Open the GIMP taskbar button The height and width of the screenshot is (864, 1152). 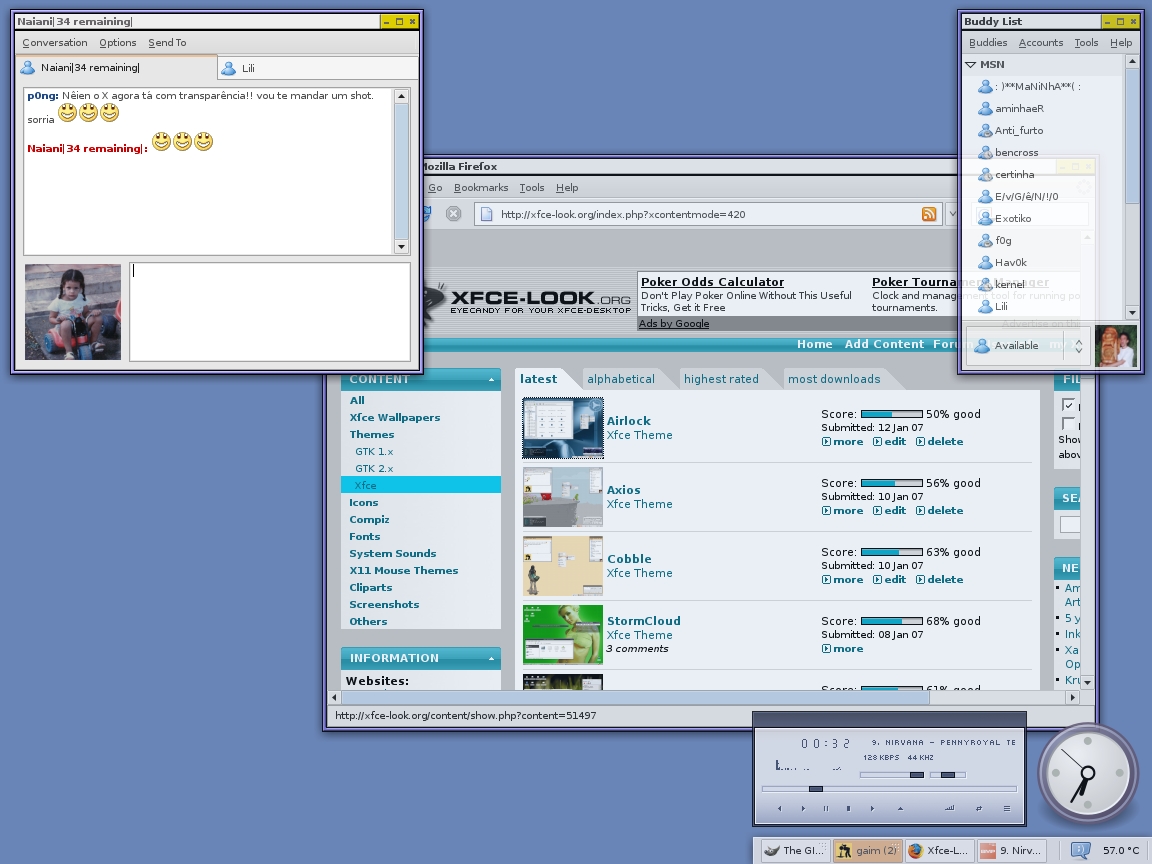coord(794,850)
